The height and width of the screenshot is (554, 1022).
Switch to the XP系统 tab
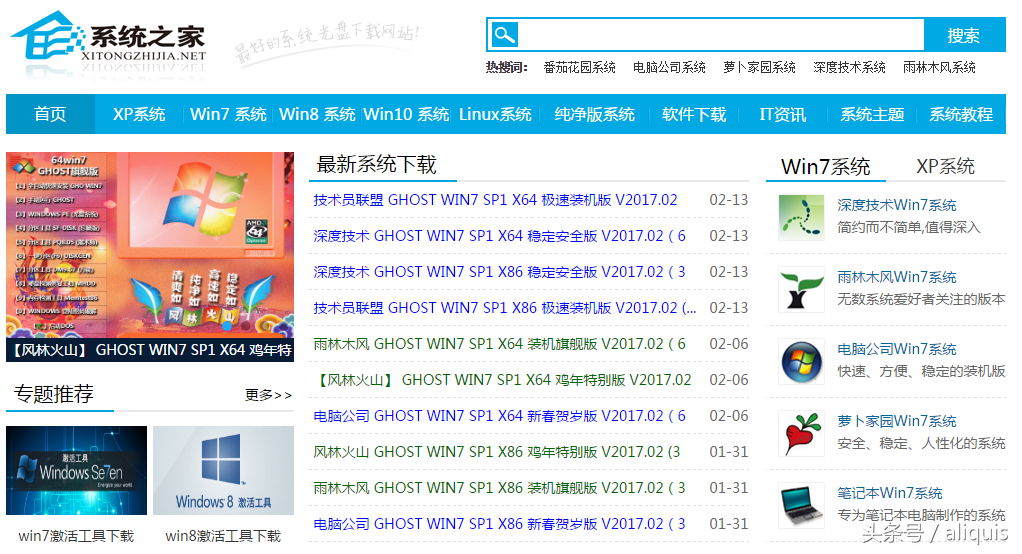pyautogui.click(x=945, y=166)
